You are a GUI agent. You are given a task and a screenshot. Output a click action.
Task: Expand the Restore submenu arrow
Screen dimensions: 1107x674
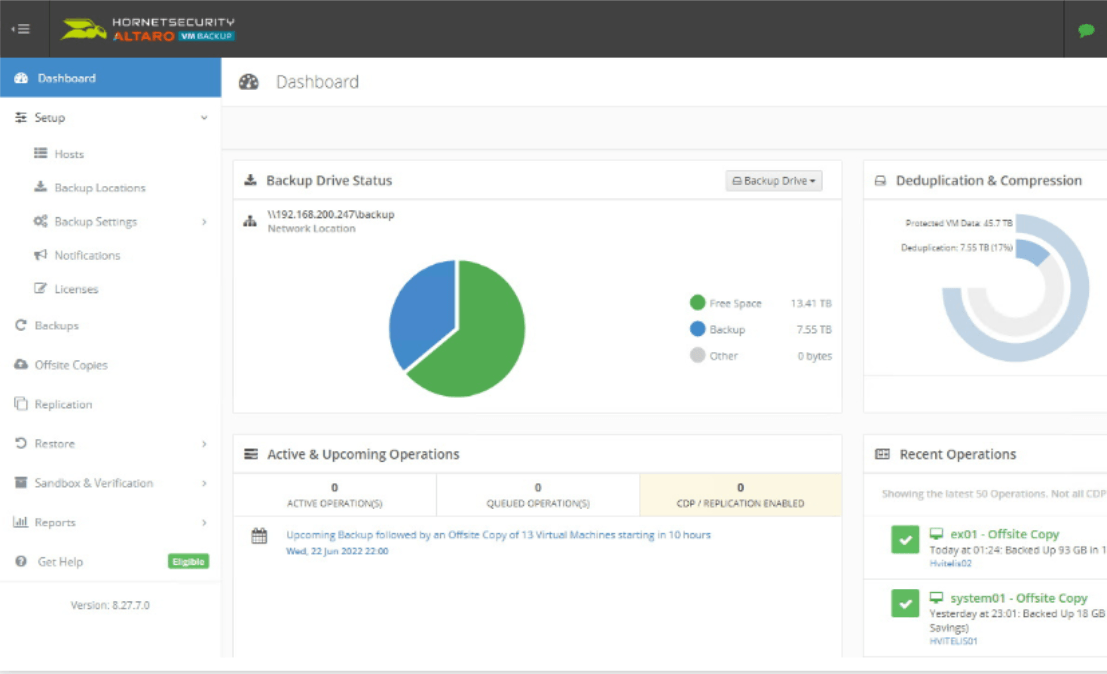coord(204,444)
